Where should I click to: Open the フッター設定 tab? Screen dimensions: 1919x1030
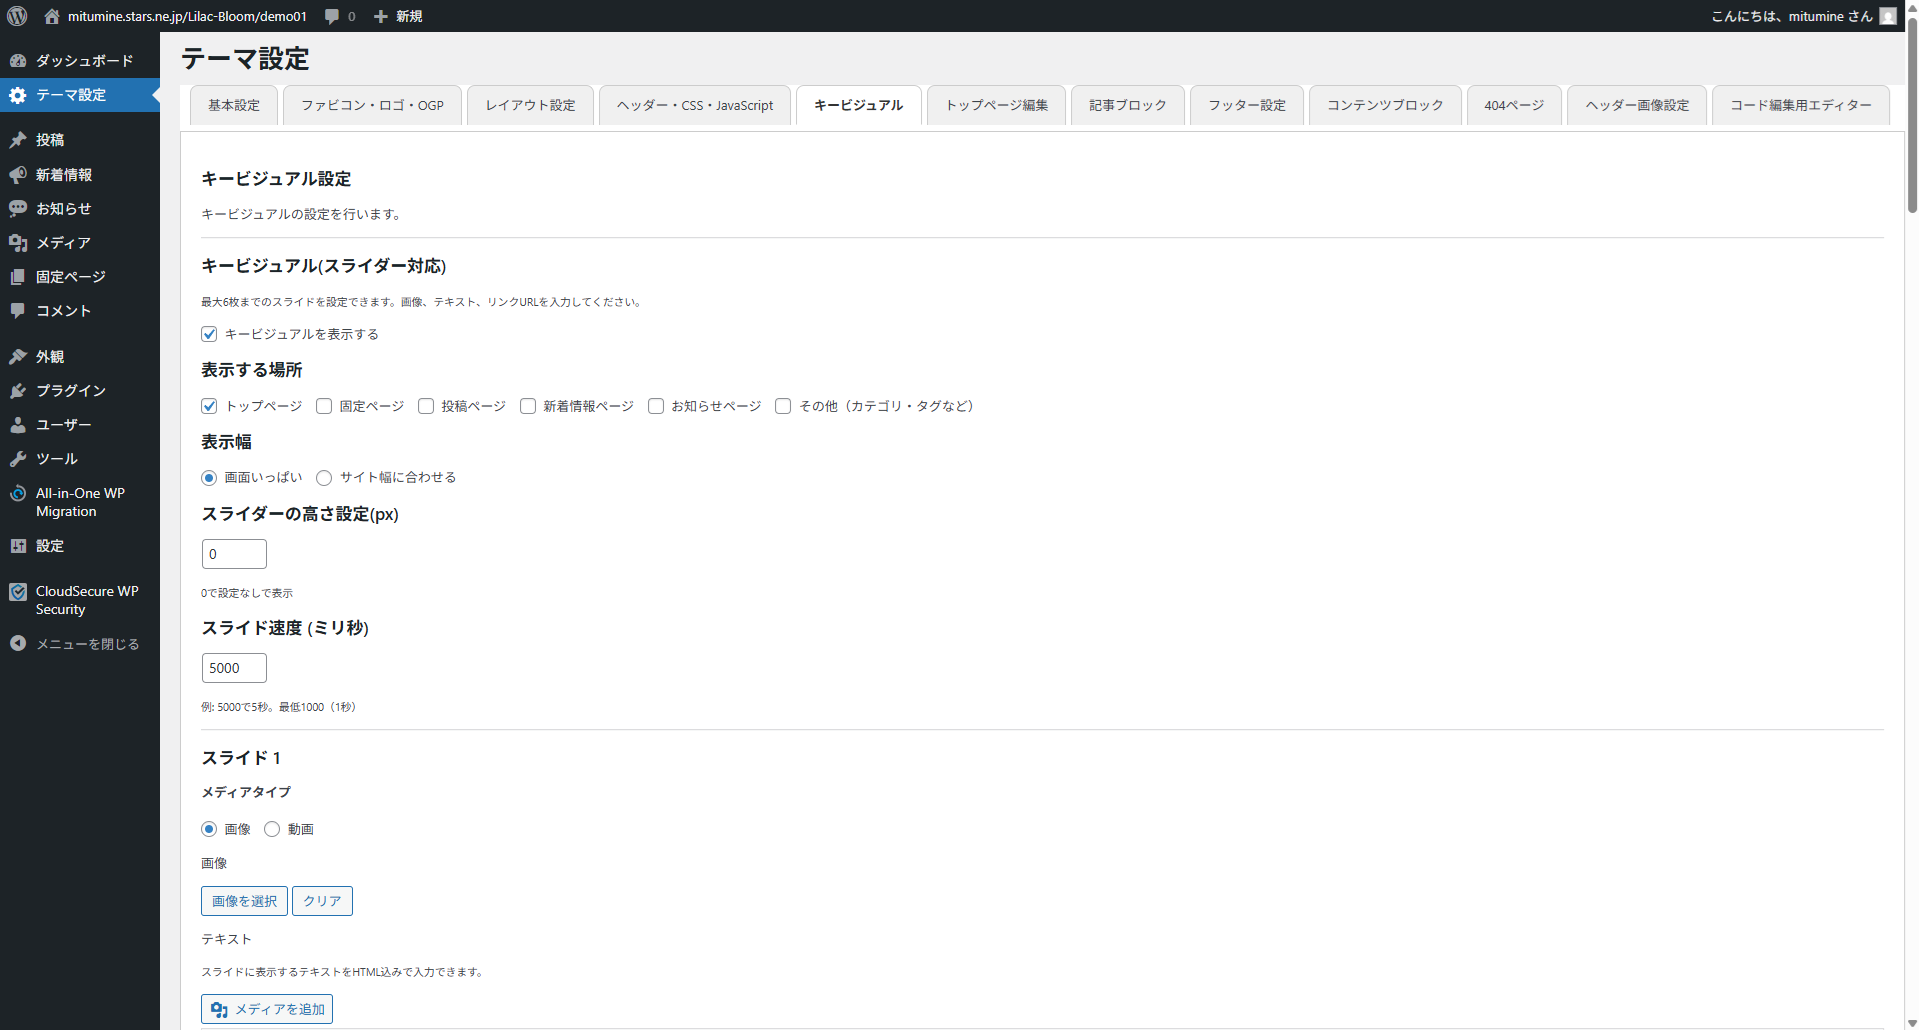1246,105
